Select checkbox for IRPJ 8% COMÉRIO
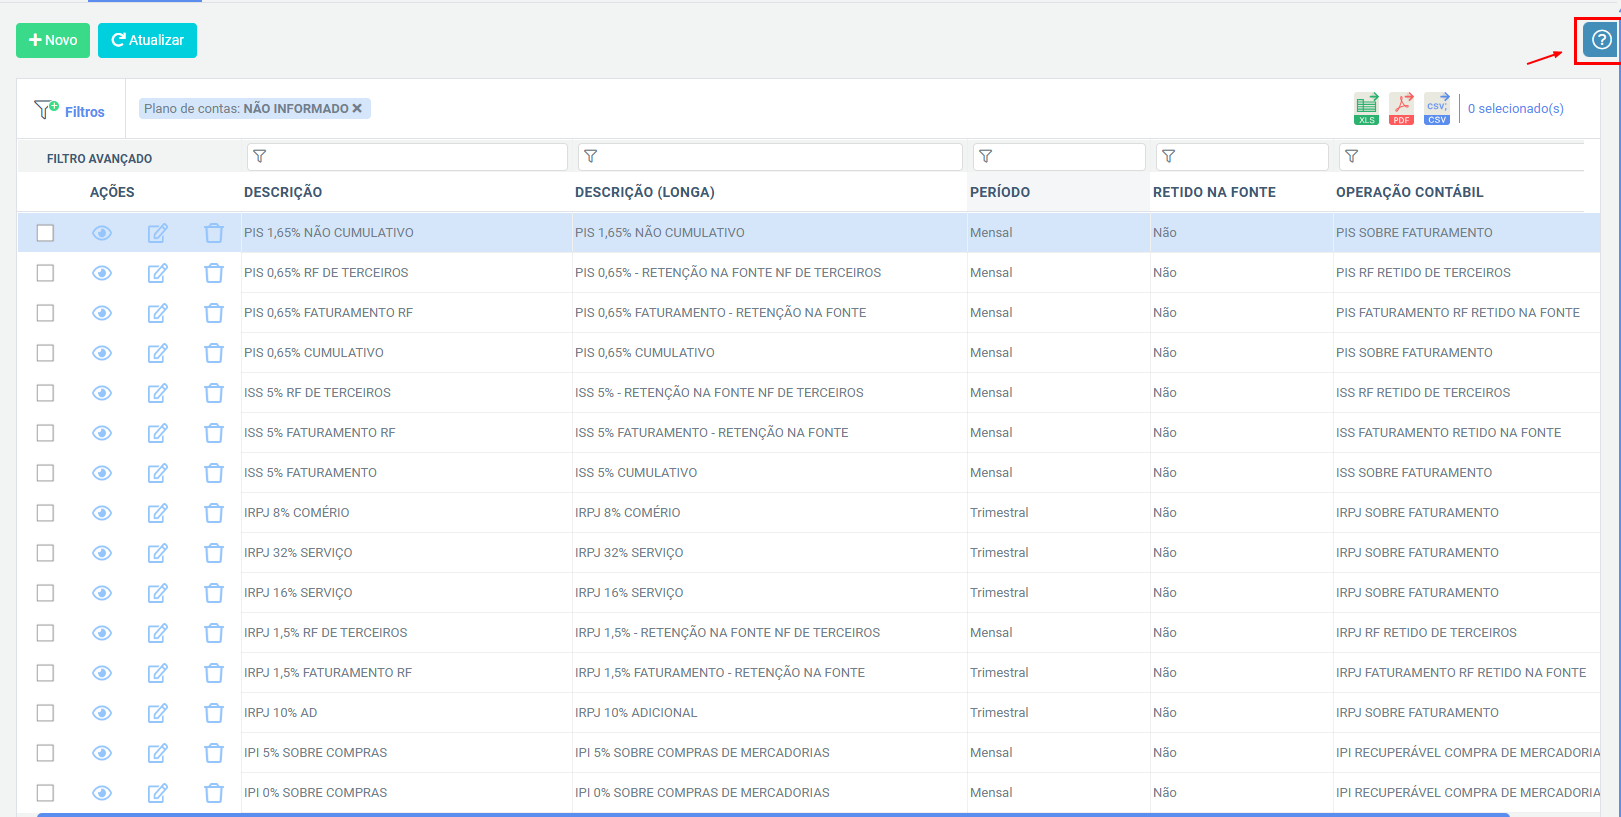 tap(45, 513)
